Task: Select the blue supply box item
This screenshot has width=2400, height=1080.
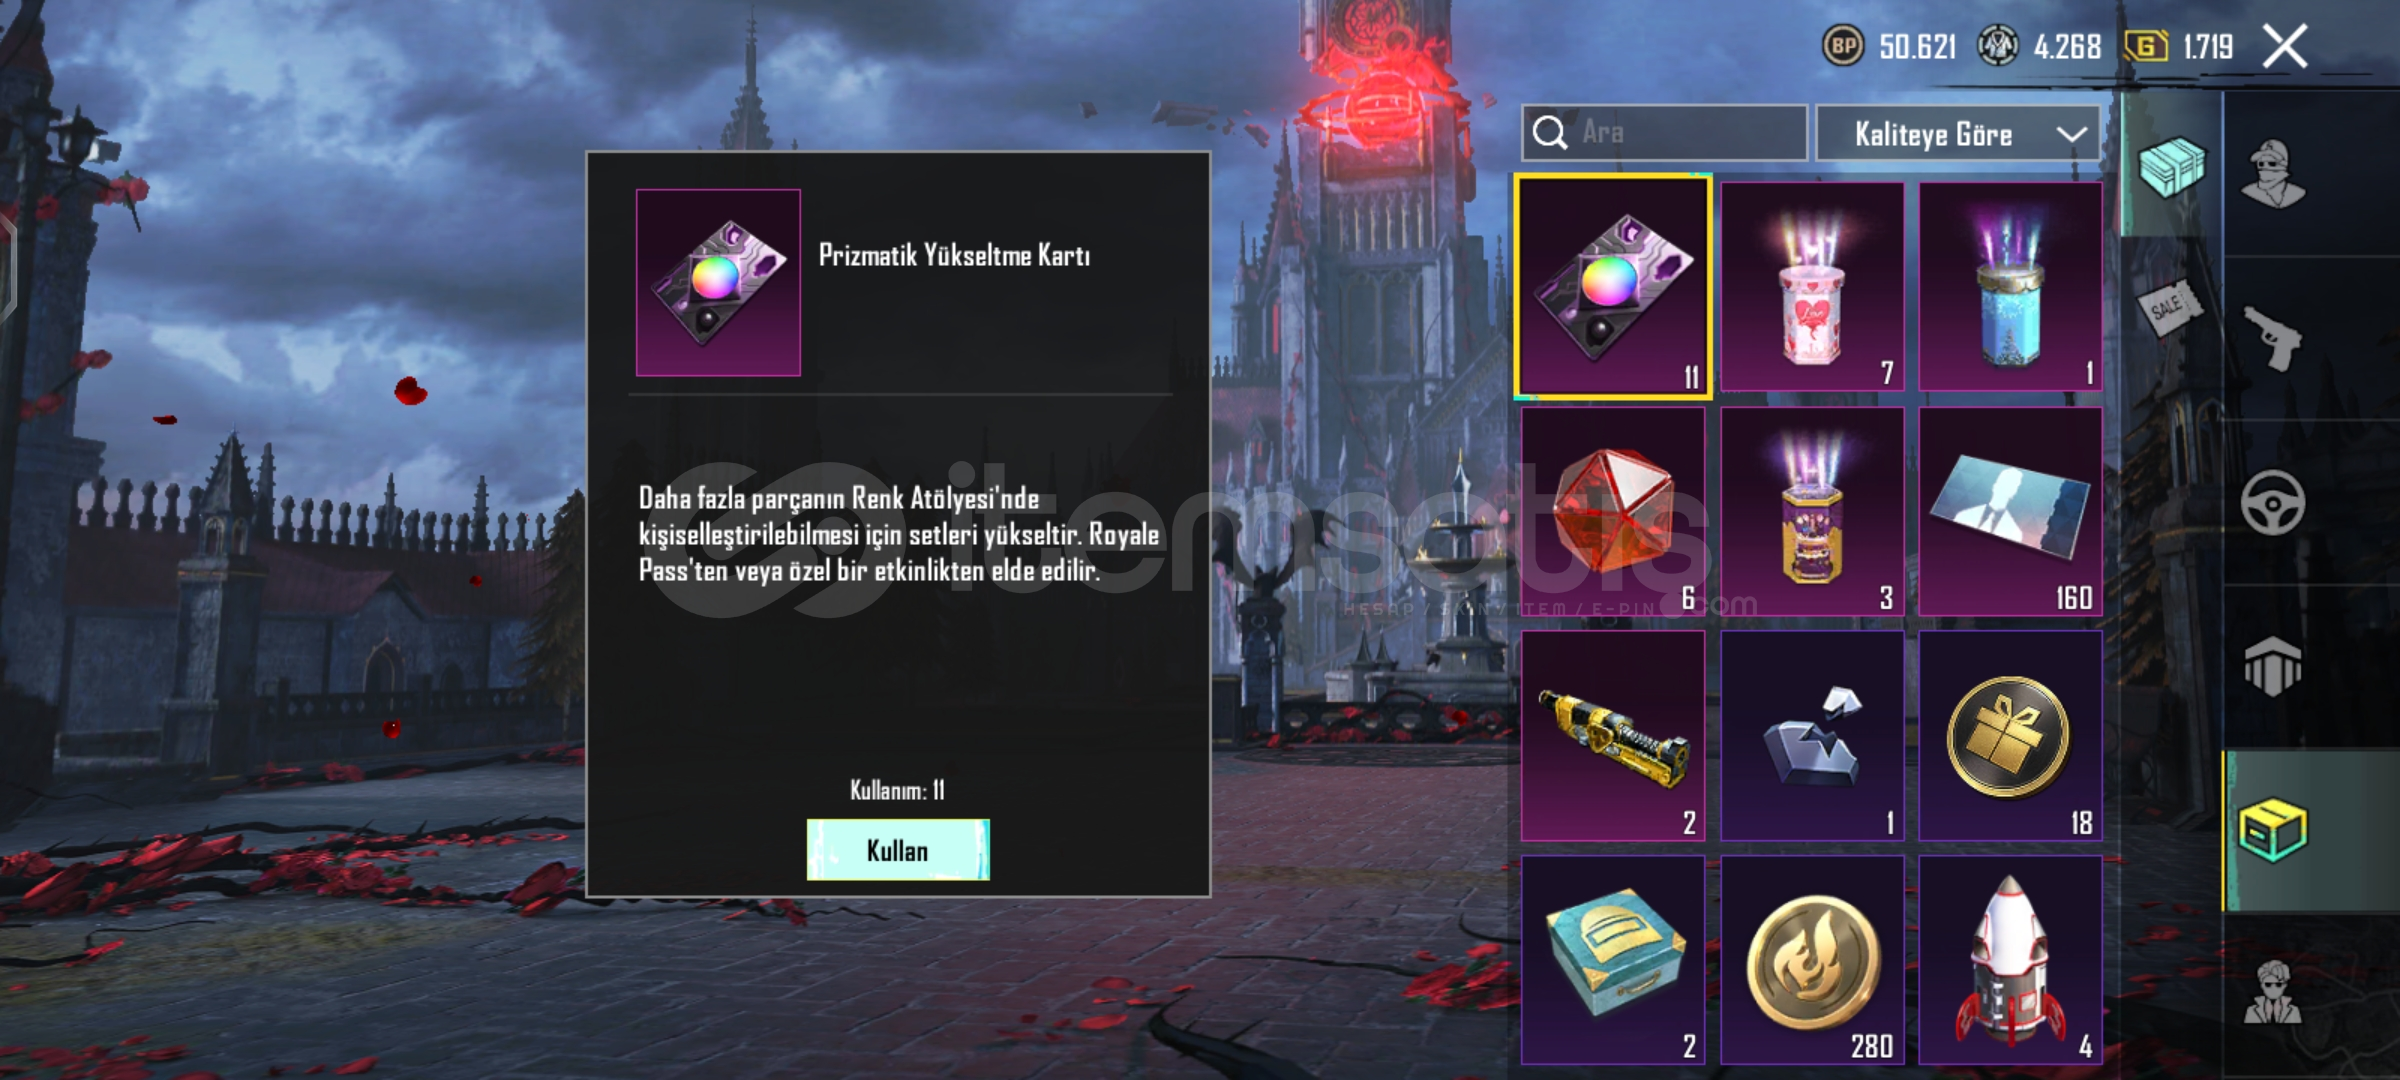Action: 1612,960
